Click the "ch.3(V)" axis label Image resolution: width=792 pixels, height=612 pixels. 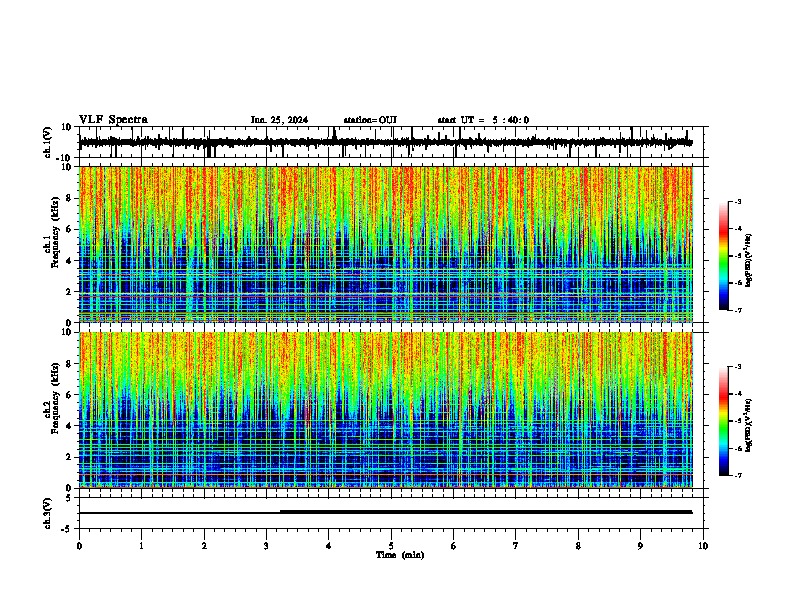coord(47,513)
